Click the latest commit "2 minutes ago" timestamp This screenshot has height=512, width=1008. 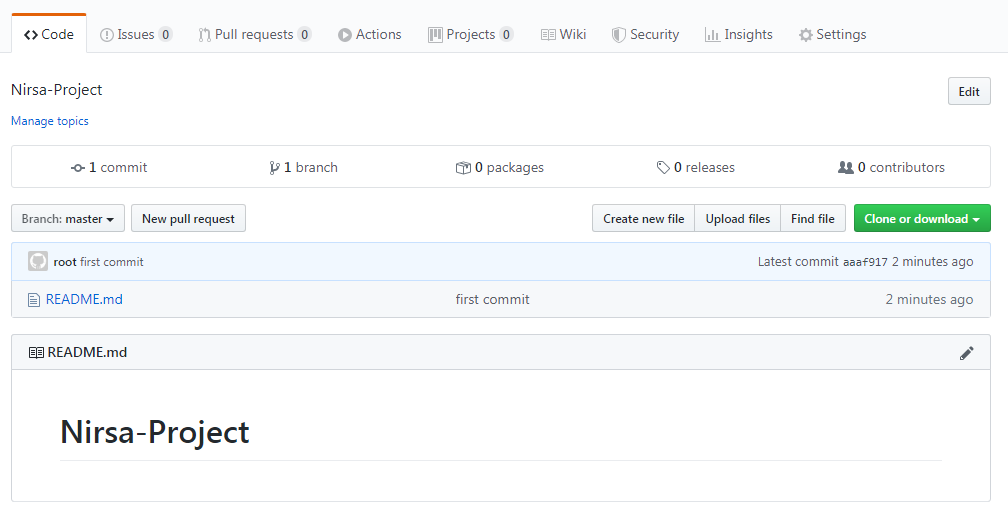click(932, 262)
